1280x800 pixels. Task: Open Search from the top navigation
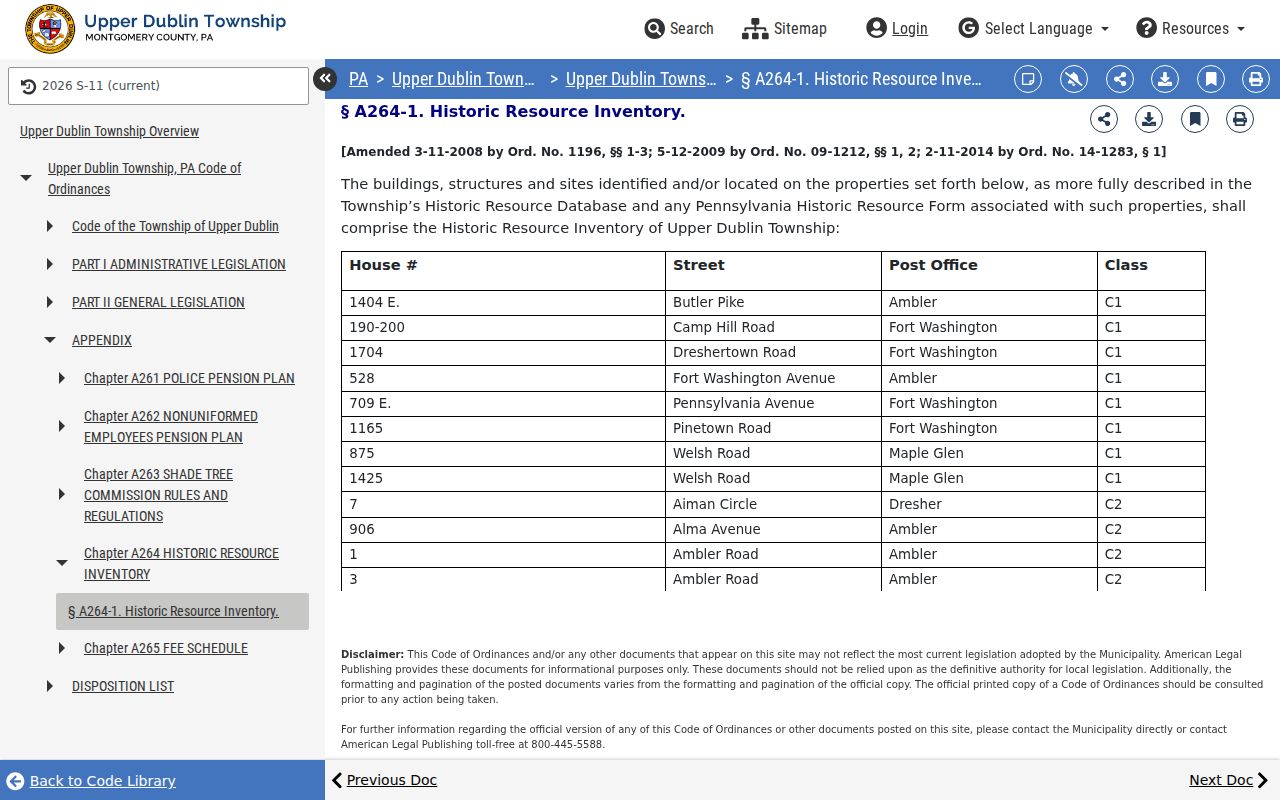pyautogui.click(x=679, y=28)
